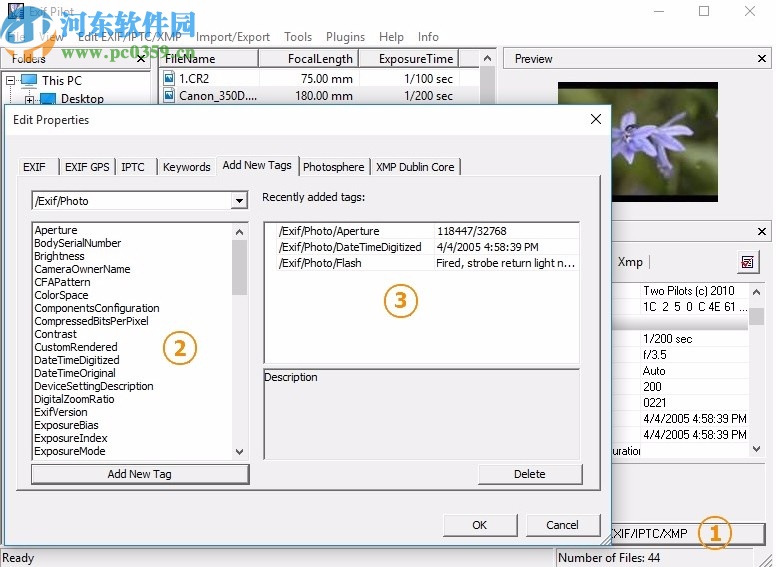Select Aperture in the tag list
This screenshot has width=776, height=567.
56,230
